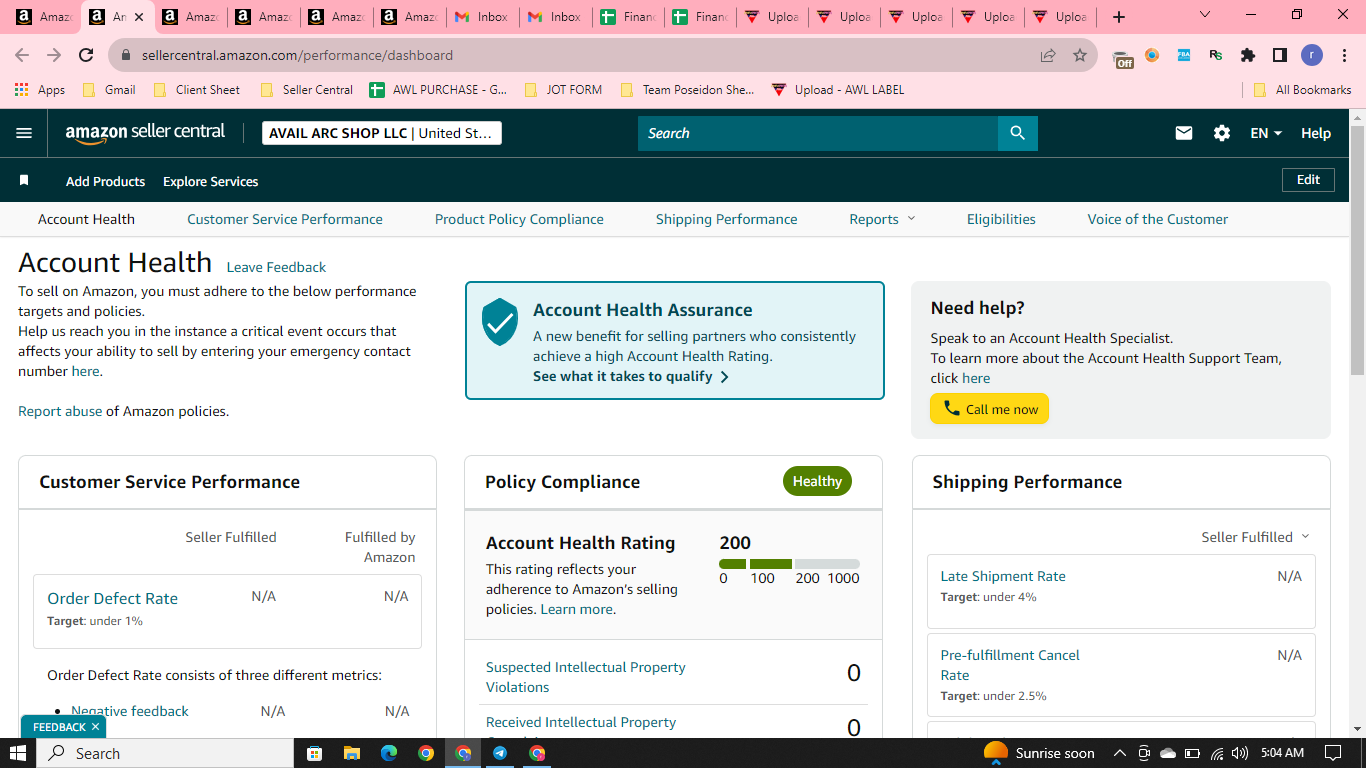The width and height of the screenshot is (1366, 768).
Task: Bookmark this page with the star icon
Action: click(1080, 55)
